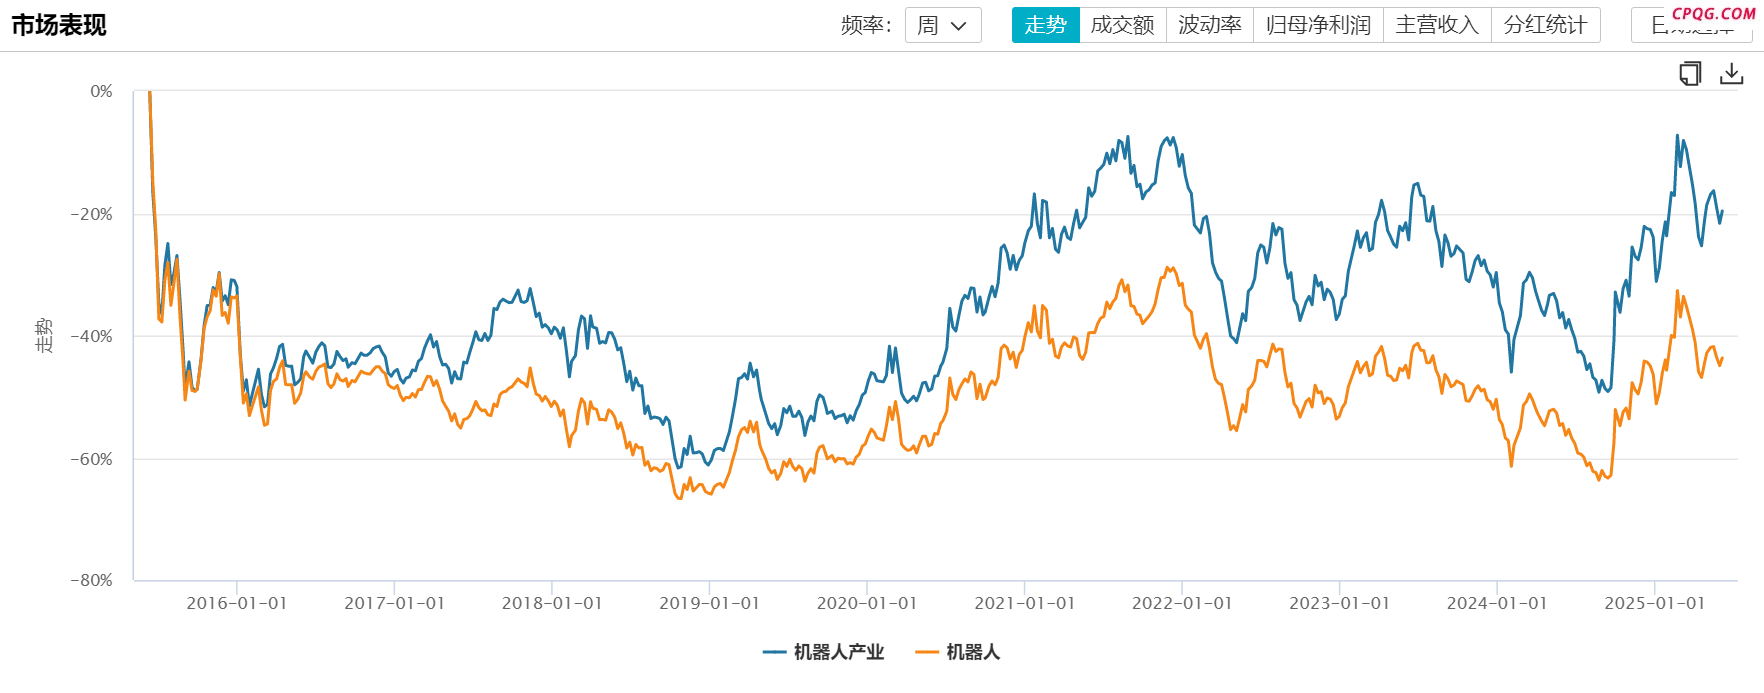Image resolution: width=1764 pixels, height=693 pixels.
Task: Toggle the blue 机器人产业 legend series
Action: 824,652
